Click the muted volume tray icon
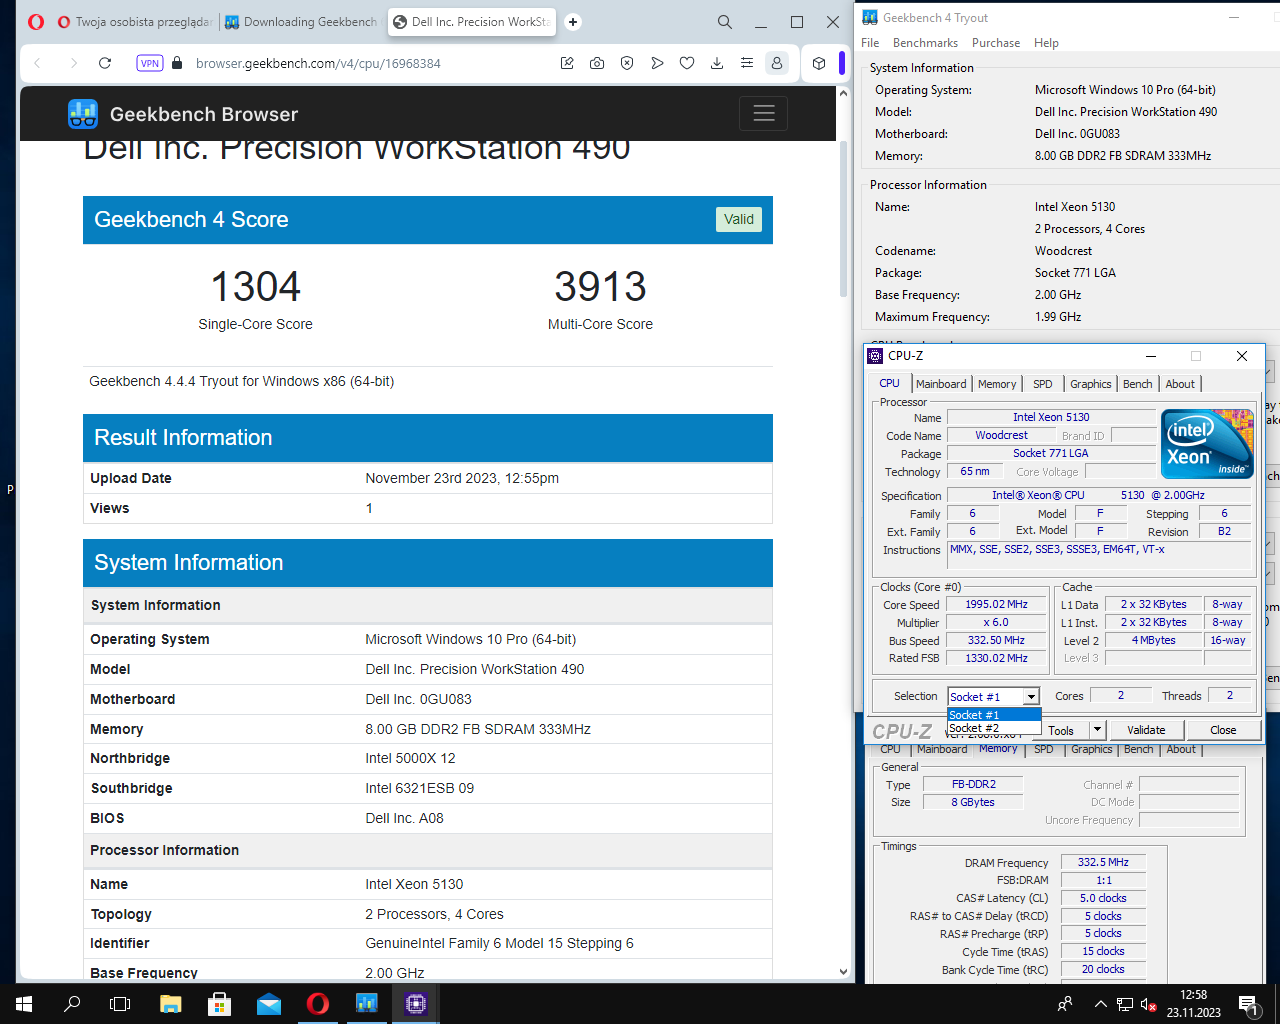 pyautogui.click(x=1150, y=1004)
